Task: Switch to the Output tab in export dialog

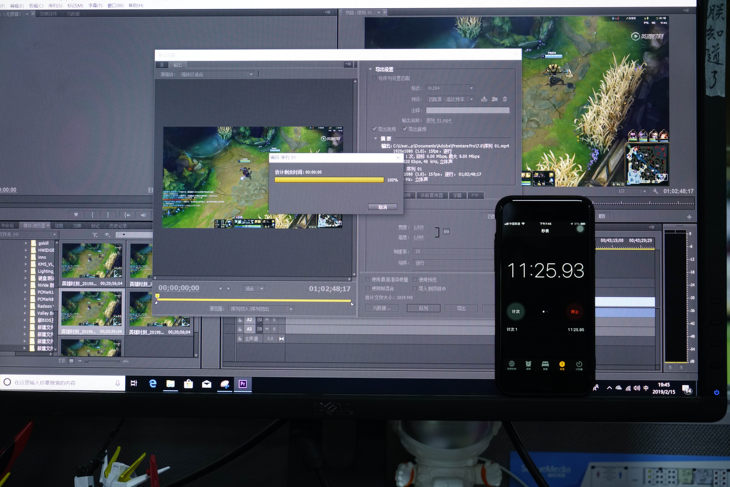Action: (178, 65)
